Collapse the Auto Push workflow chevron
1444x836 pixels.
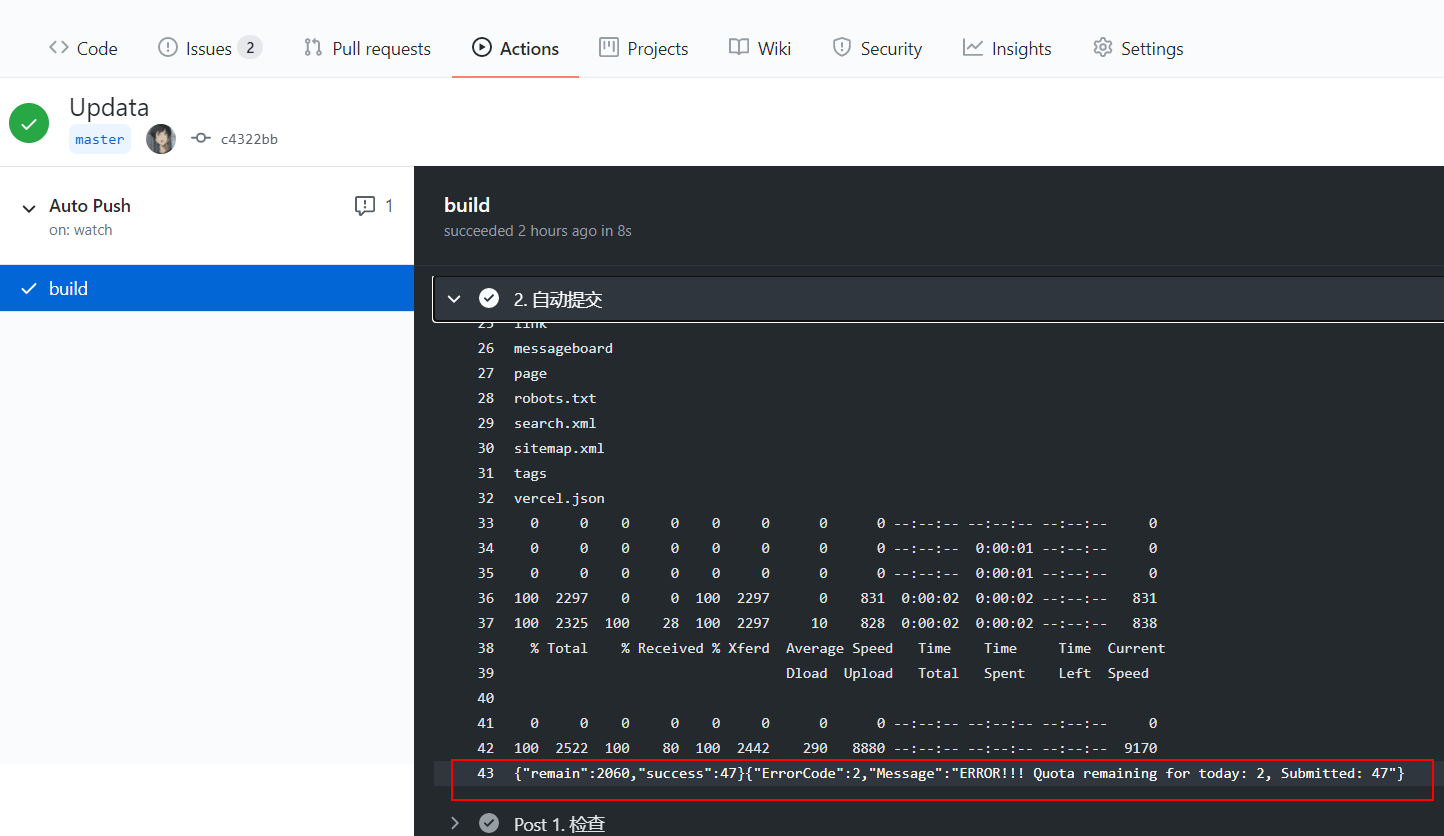click(28, 207)
